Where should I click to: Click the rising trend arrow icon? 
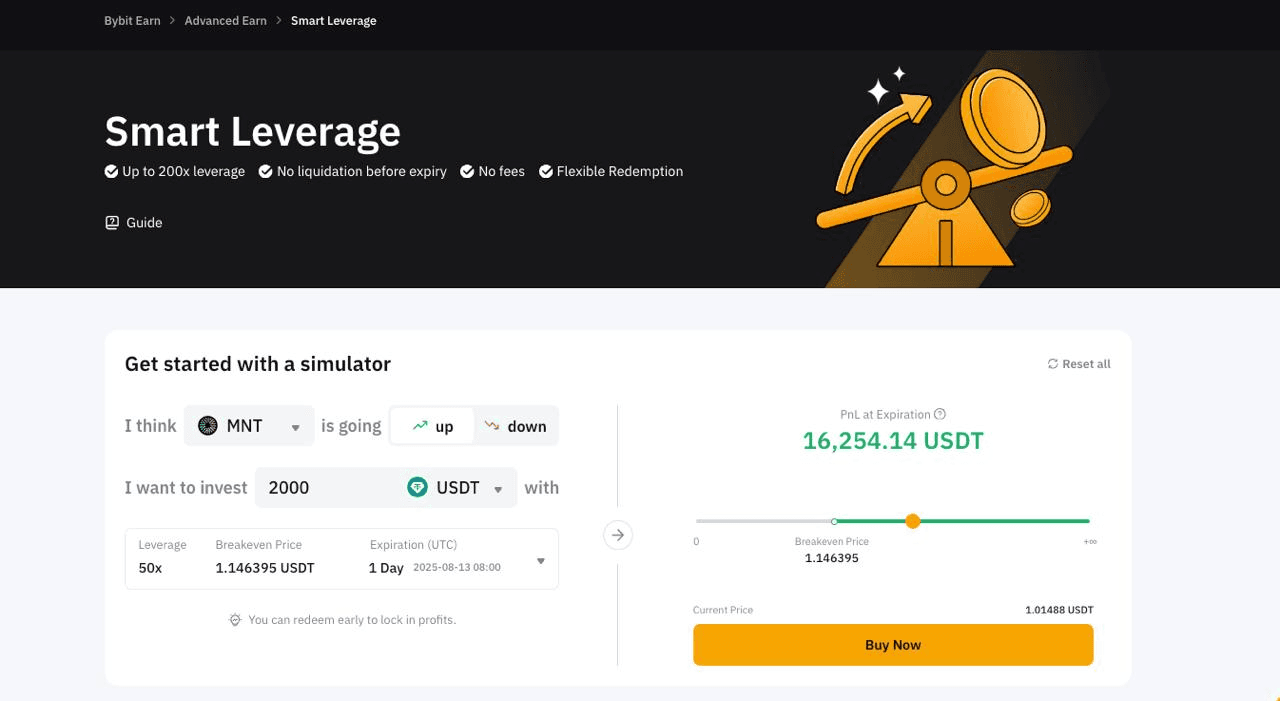pos(420,426)
